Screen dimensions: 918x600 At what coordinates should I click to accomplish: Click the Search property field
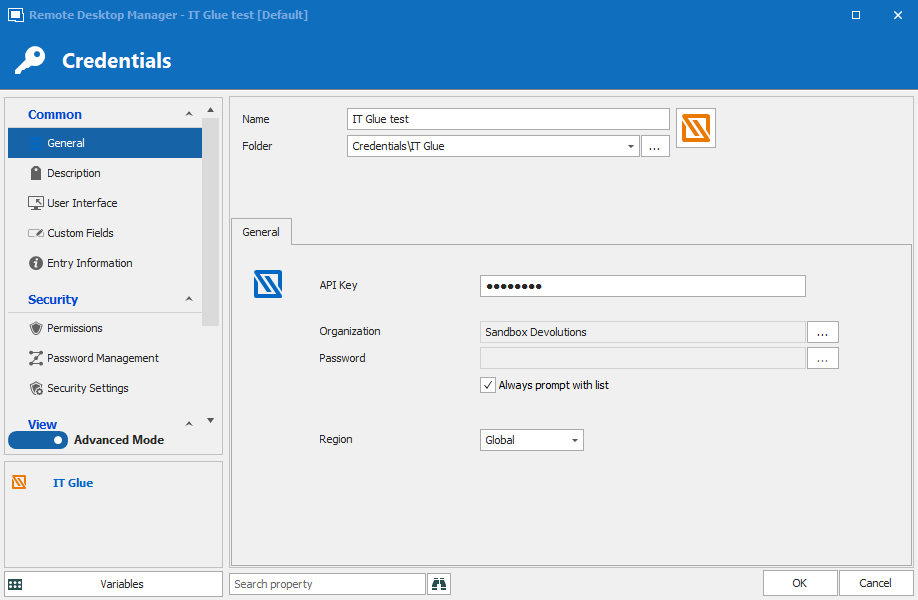point(327,584)
